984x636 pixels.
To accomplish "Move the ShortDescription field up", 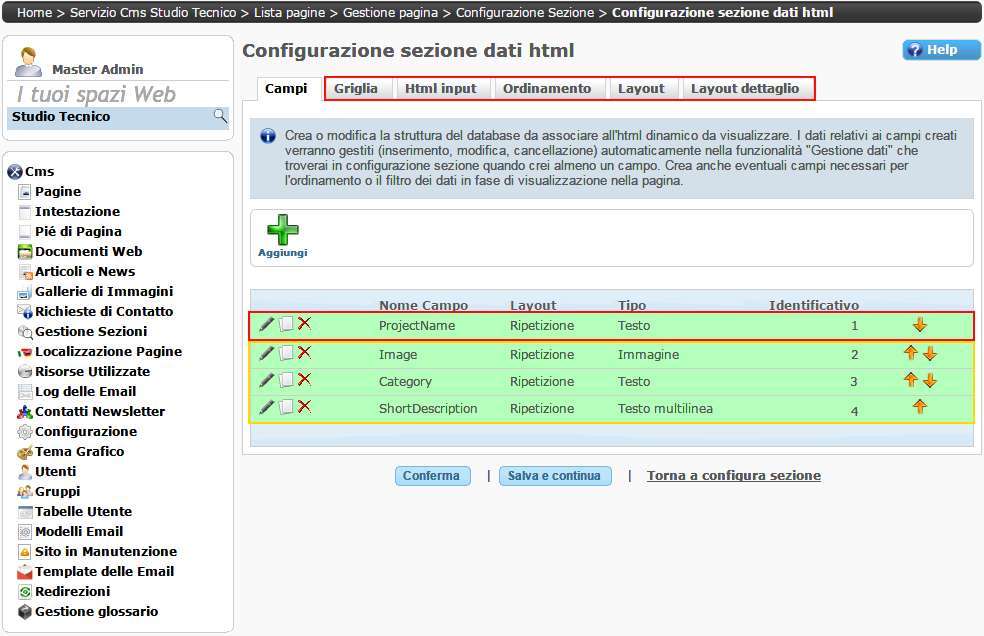I will coord(920,406).
